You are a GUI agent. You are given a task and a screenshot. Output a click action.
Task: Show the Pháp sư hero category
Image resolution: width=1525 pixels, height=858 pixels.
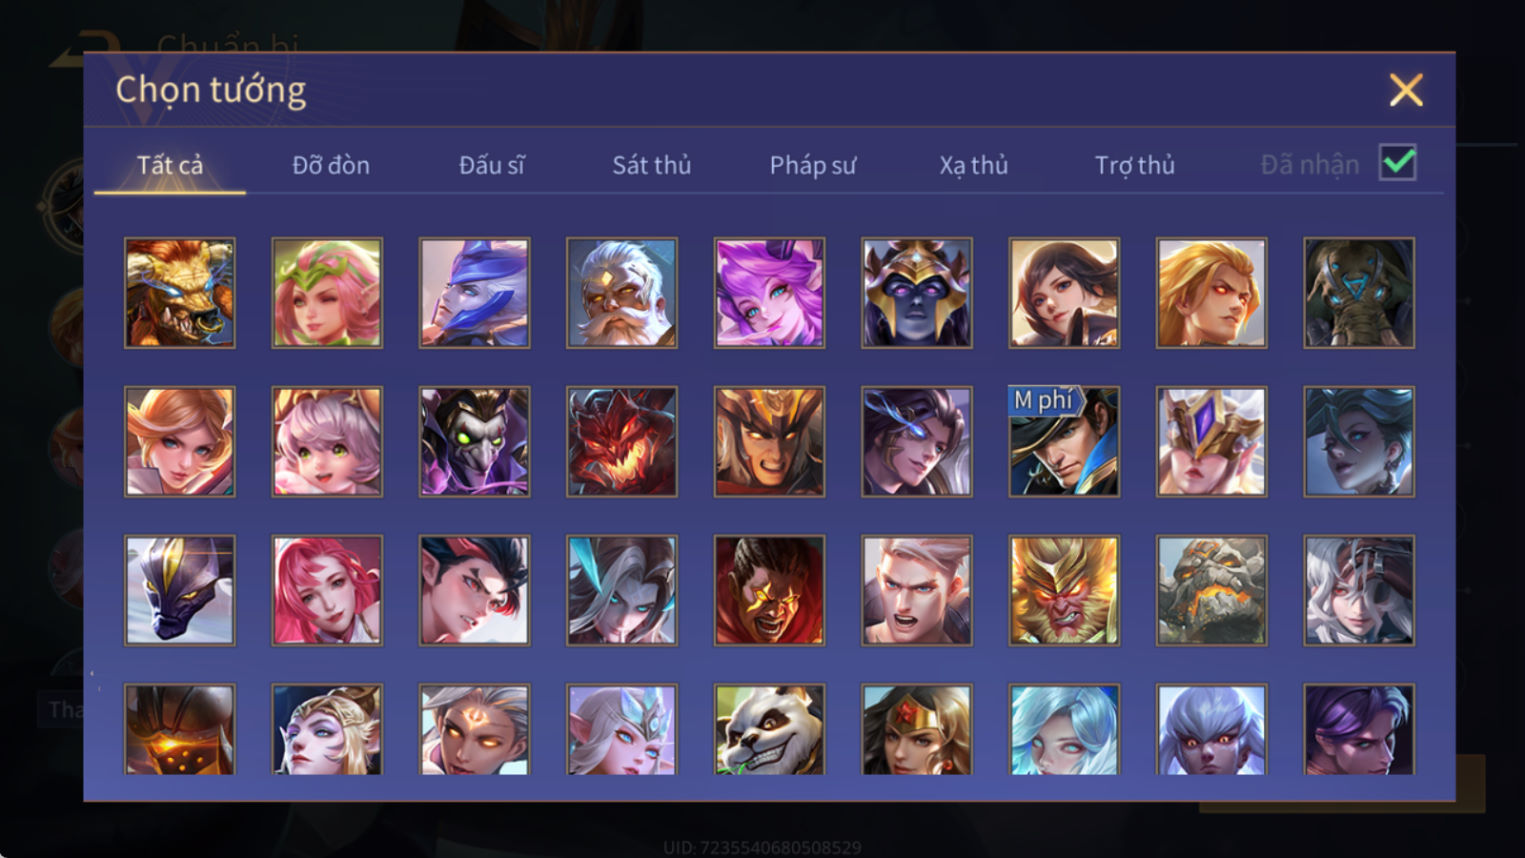pos(813,165)
